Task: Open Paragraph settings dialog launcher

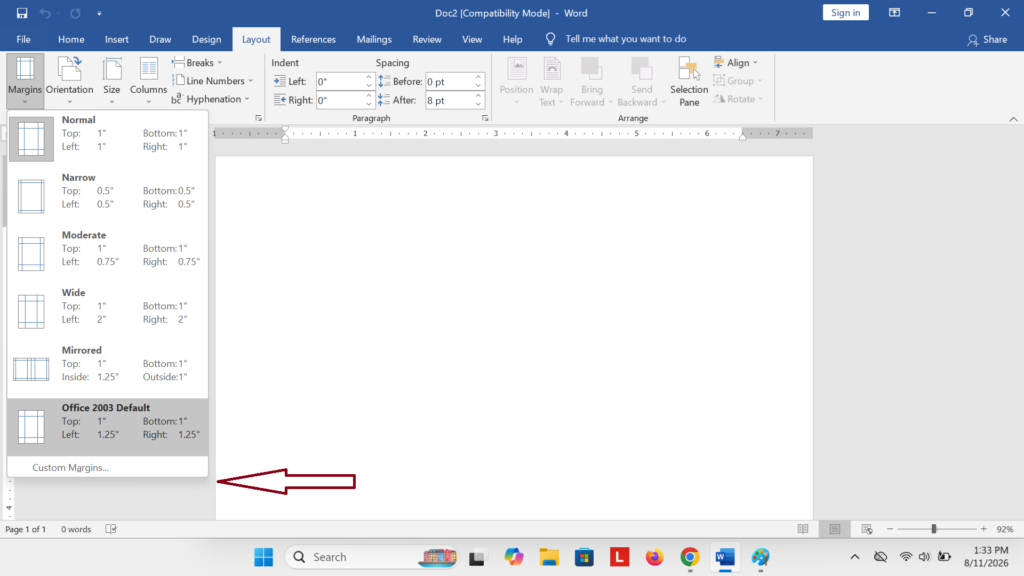Action: (485, 118)
